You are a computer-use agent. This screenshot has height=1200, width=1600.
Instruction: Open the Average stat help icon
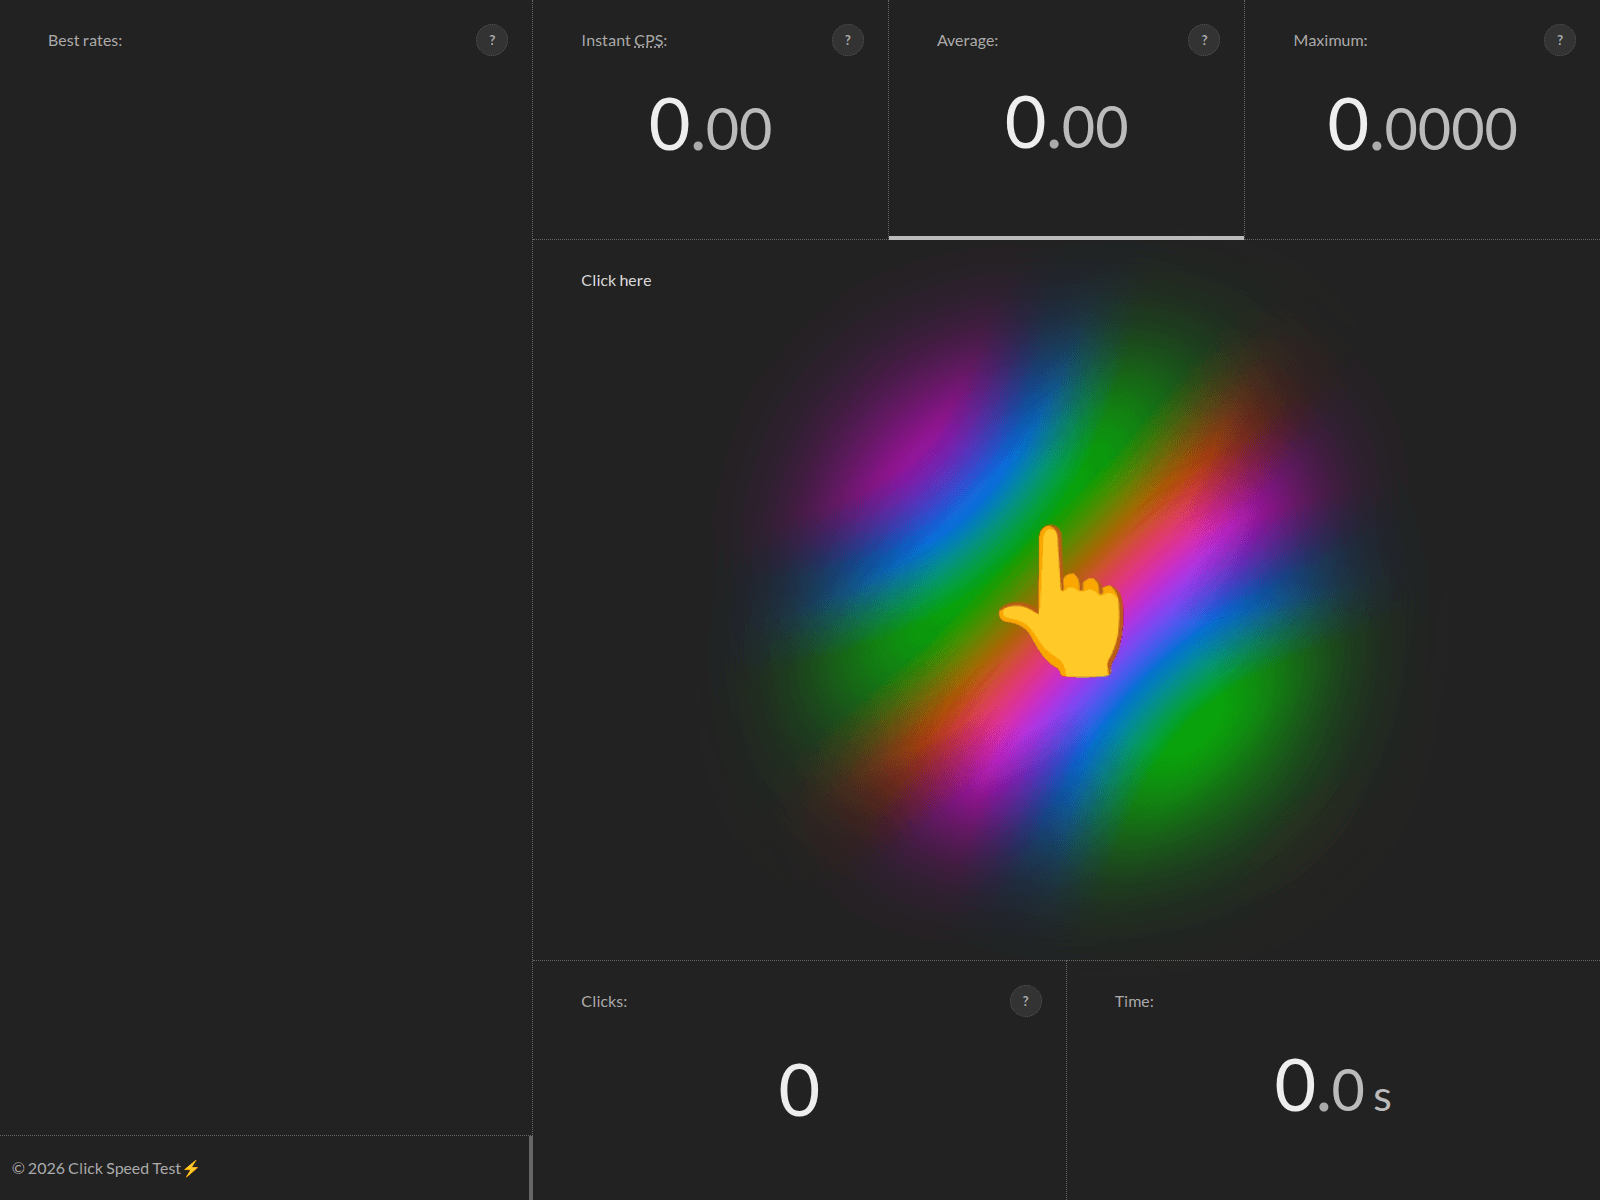pos(1204,40)
